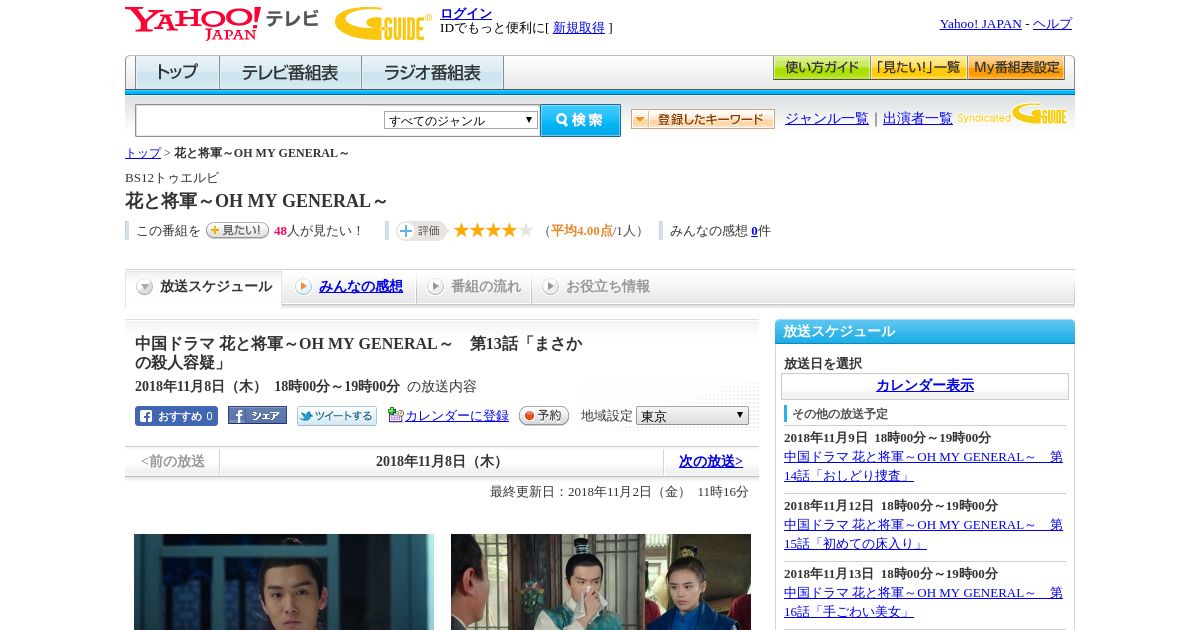Click the left drama scene thumbnail
The image size is (1200, 630).
[284, 582]
